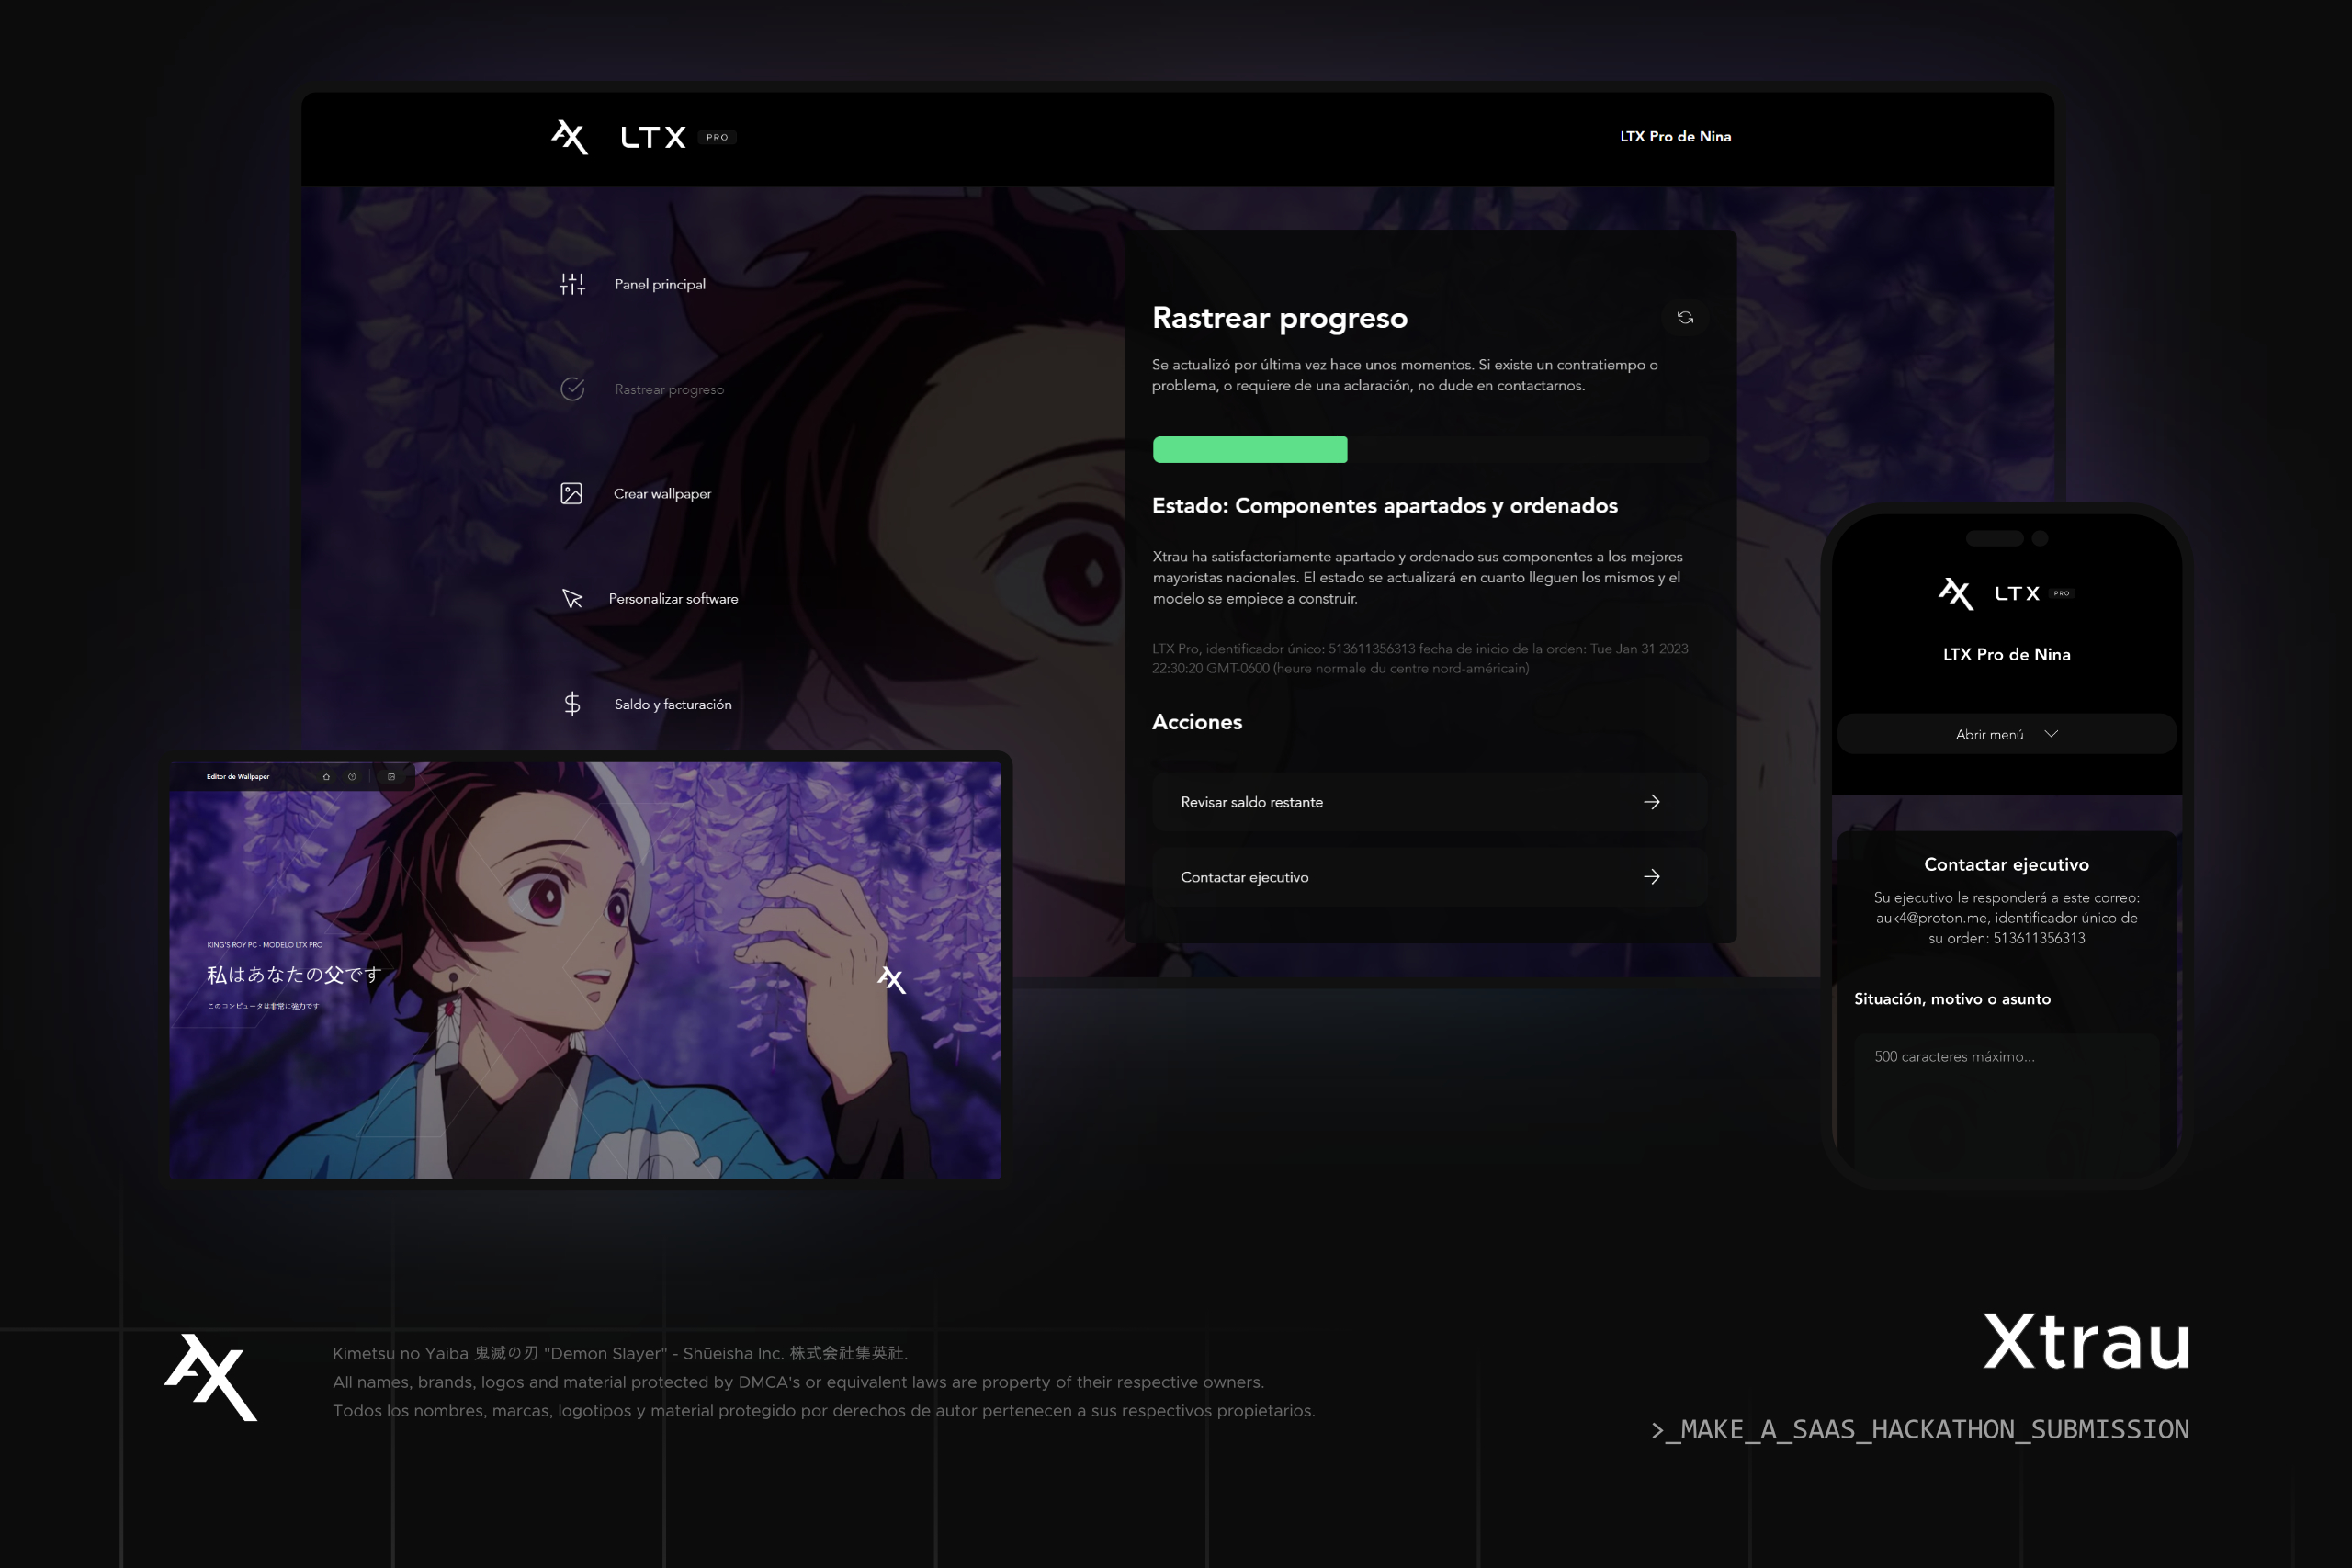Click the image icon for Crear wallpaper
Viewport: 2352px width, 1568px height.
[x=571, y=494]
